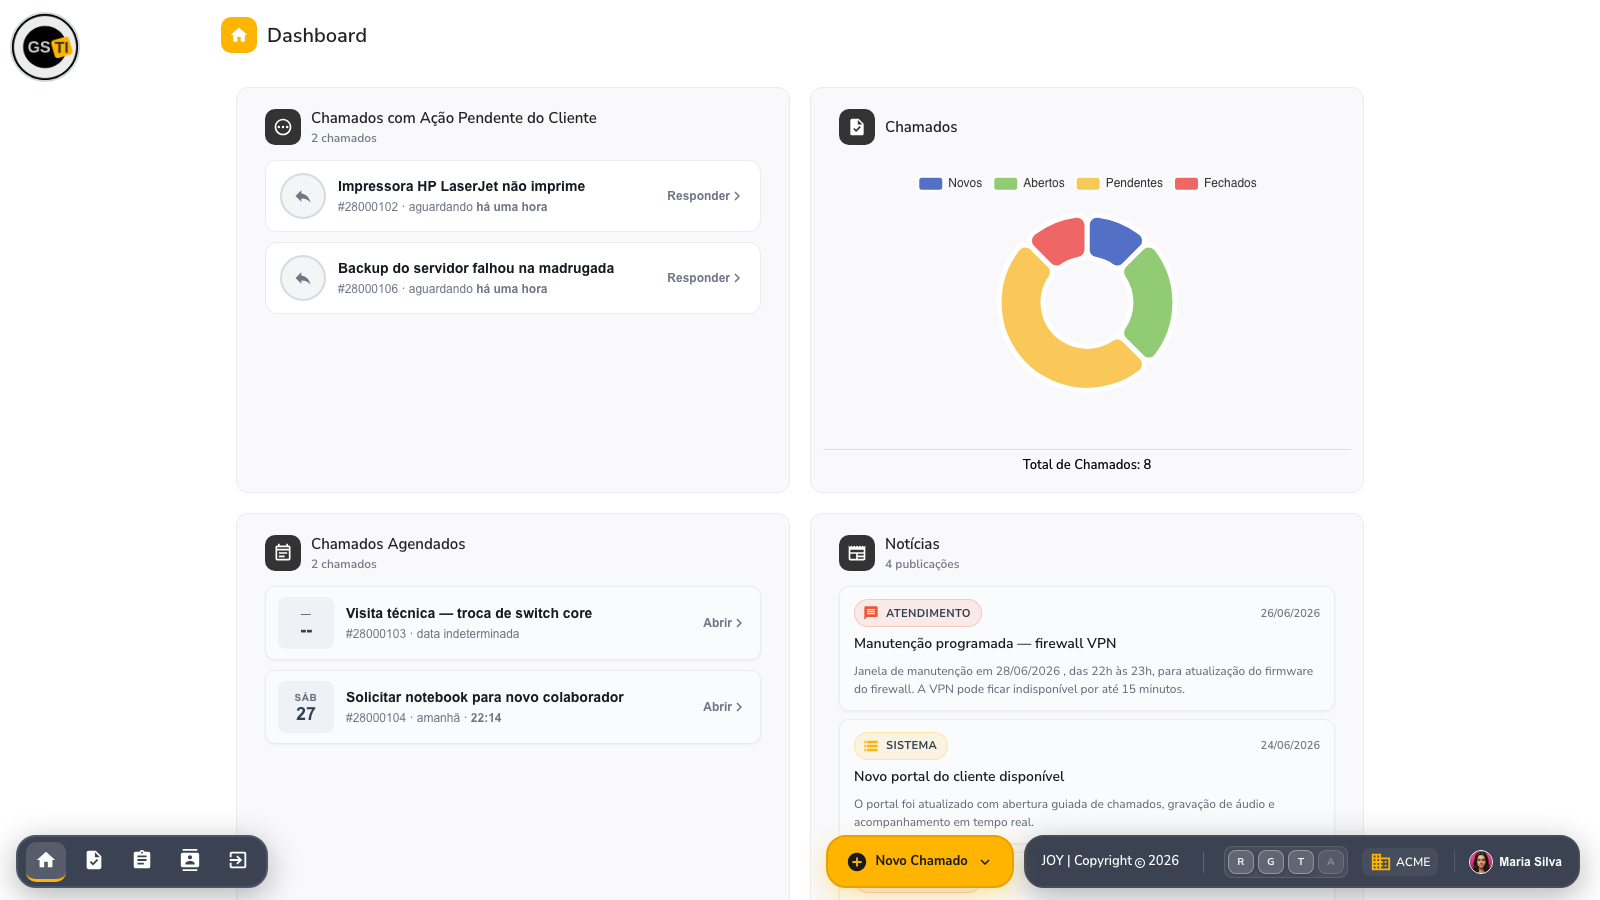Click ticket number #28000102
The width and height of the screenshot is (1600, 900).
click(x=368, y=207)
